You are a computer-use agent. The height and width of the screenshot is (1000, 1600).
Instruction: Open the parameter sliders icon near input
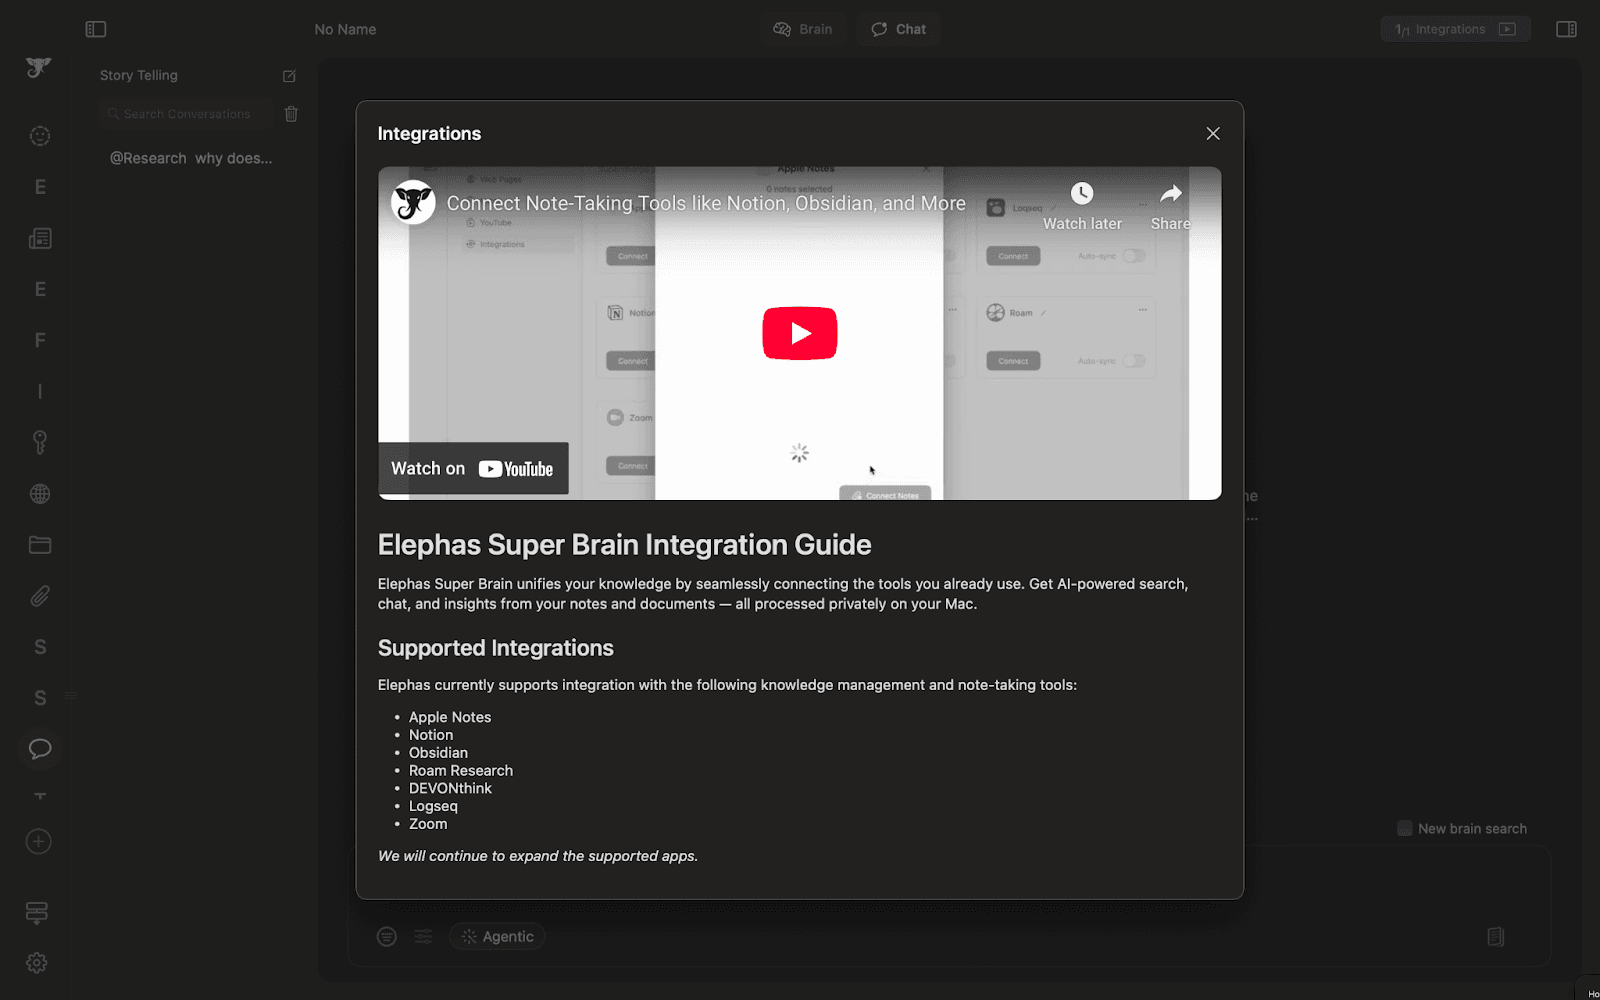click(423, 937)
